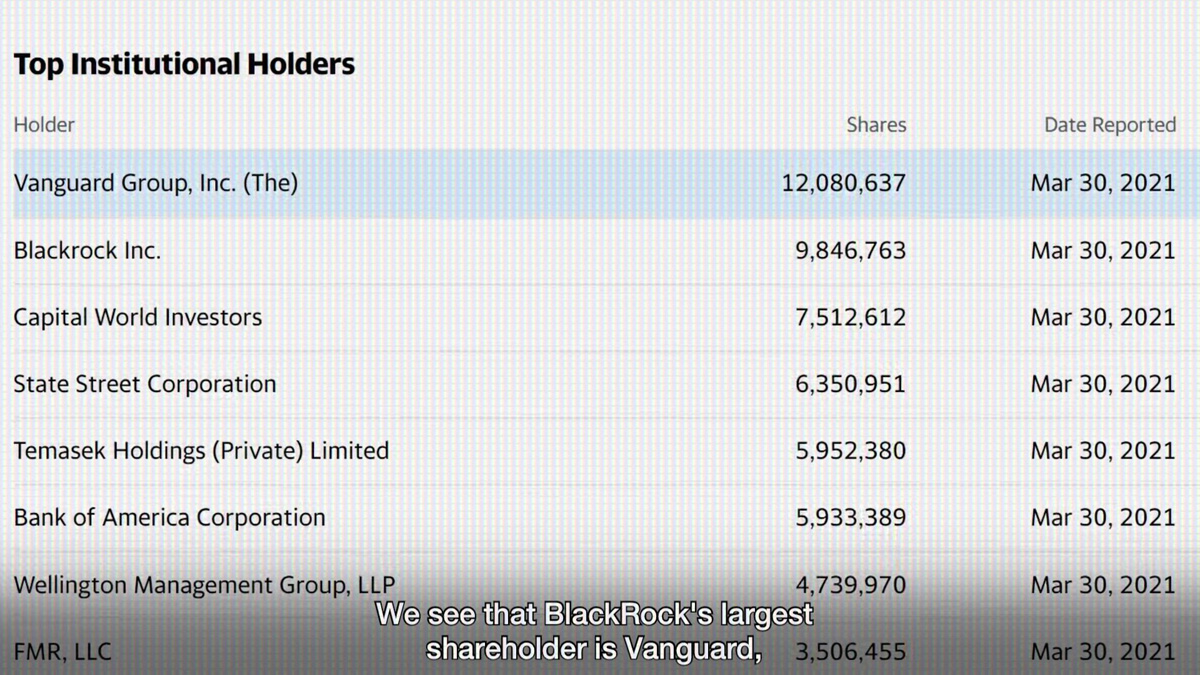Click the Date Reported column header
Screen dimensions: 1200x675
1110,125
